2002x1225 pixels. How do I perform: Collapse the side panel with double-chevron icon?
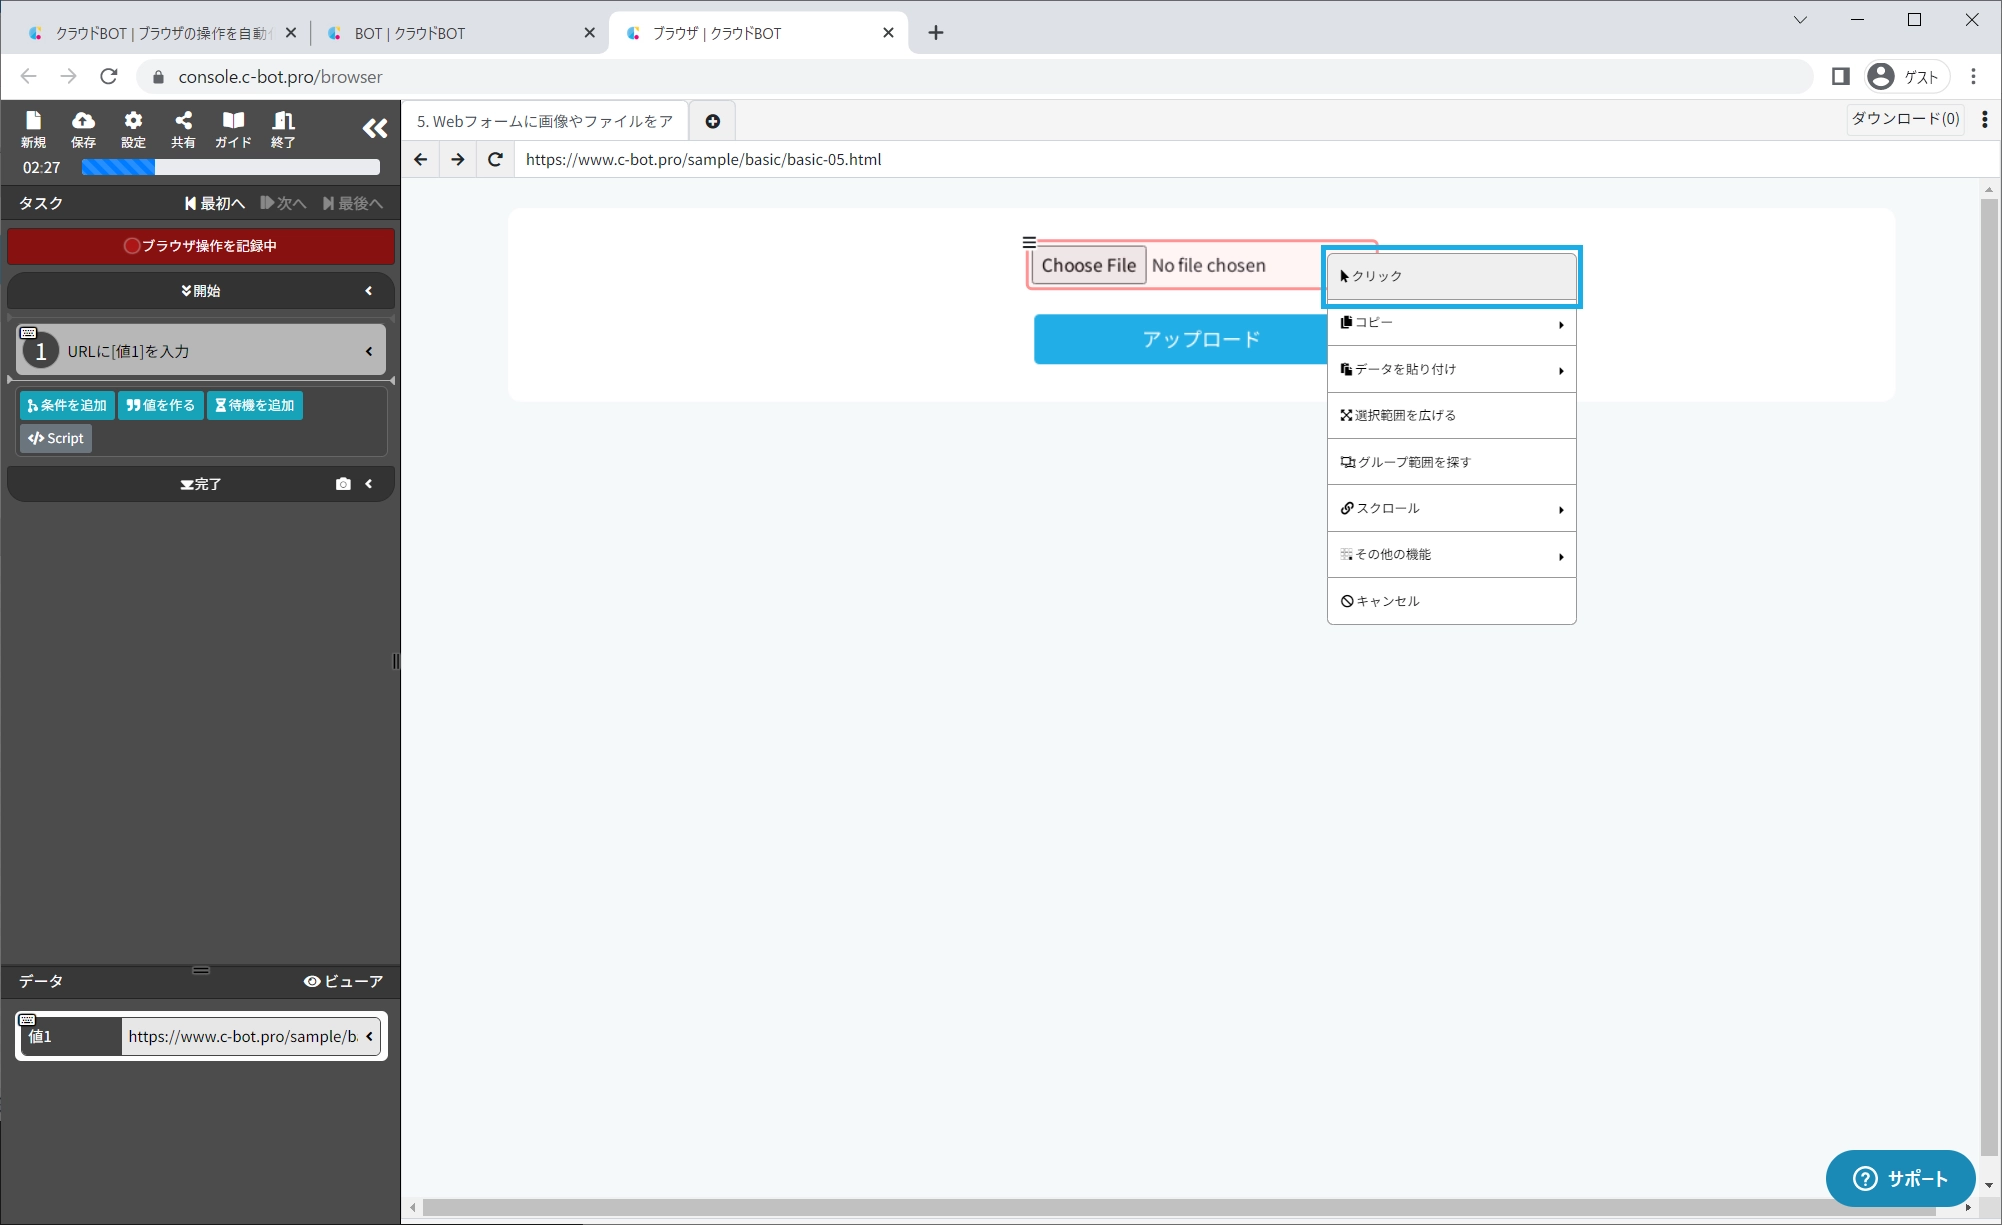coord(374,128)
